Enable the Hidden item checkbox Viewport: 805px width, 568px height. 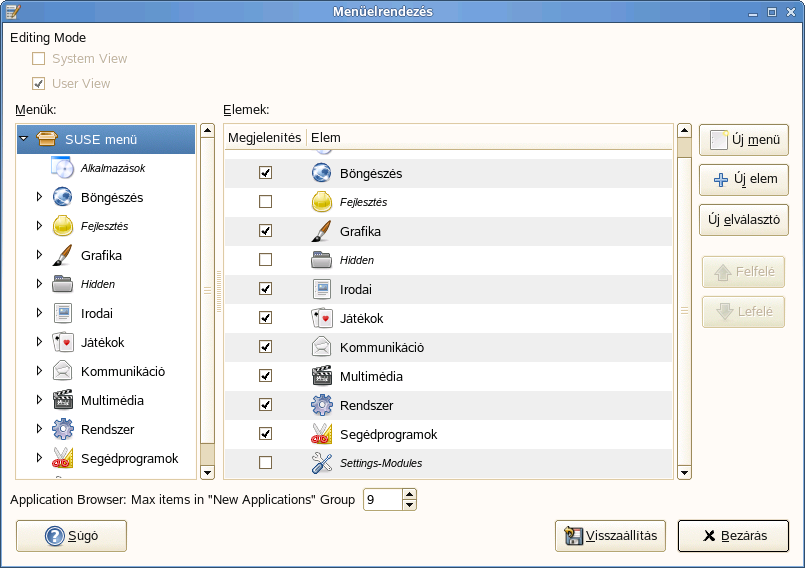point(265,260)
